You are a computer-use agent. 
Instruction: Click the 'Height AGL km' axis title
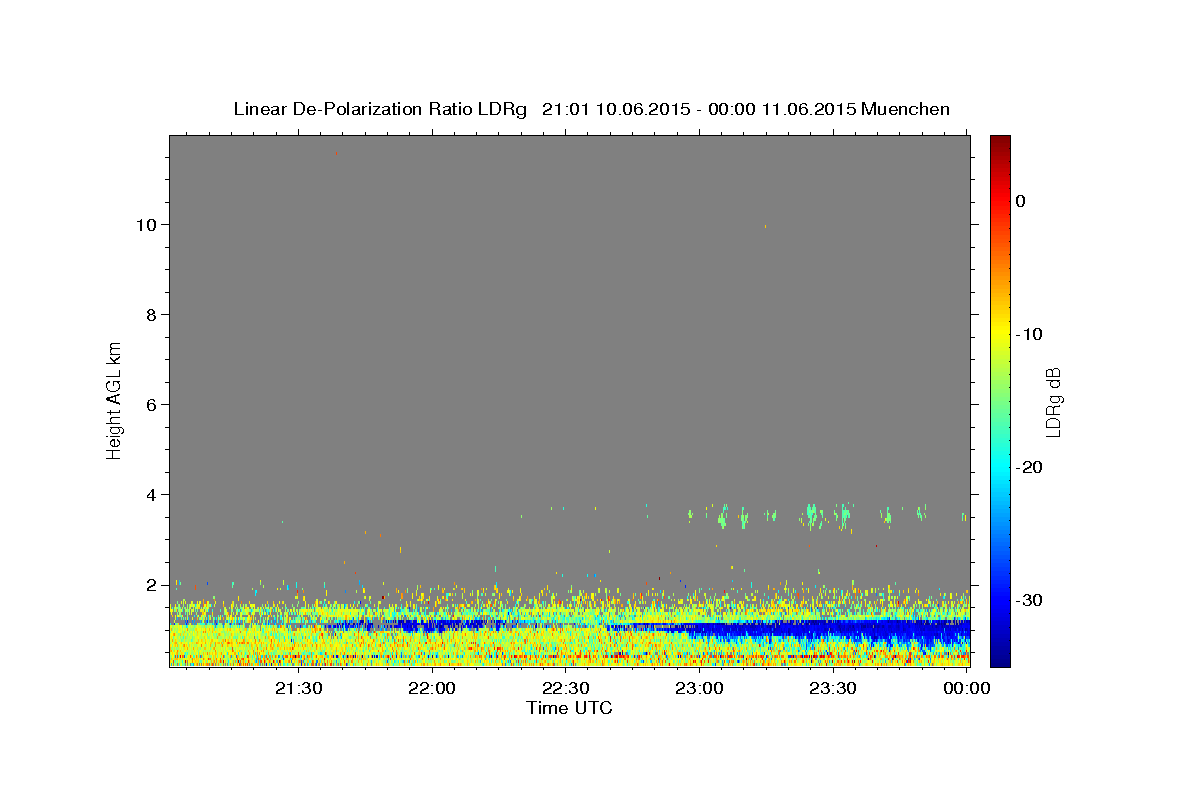click(114, 400)
